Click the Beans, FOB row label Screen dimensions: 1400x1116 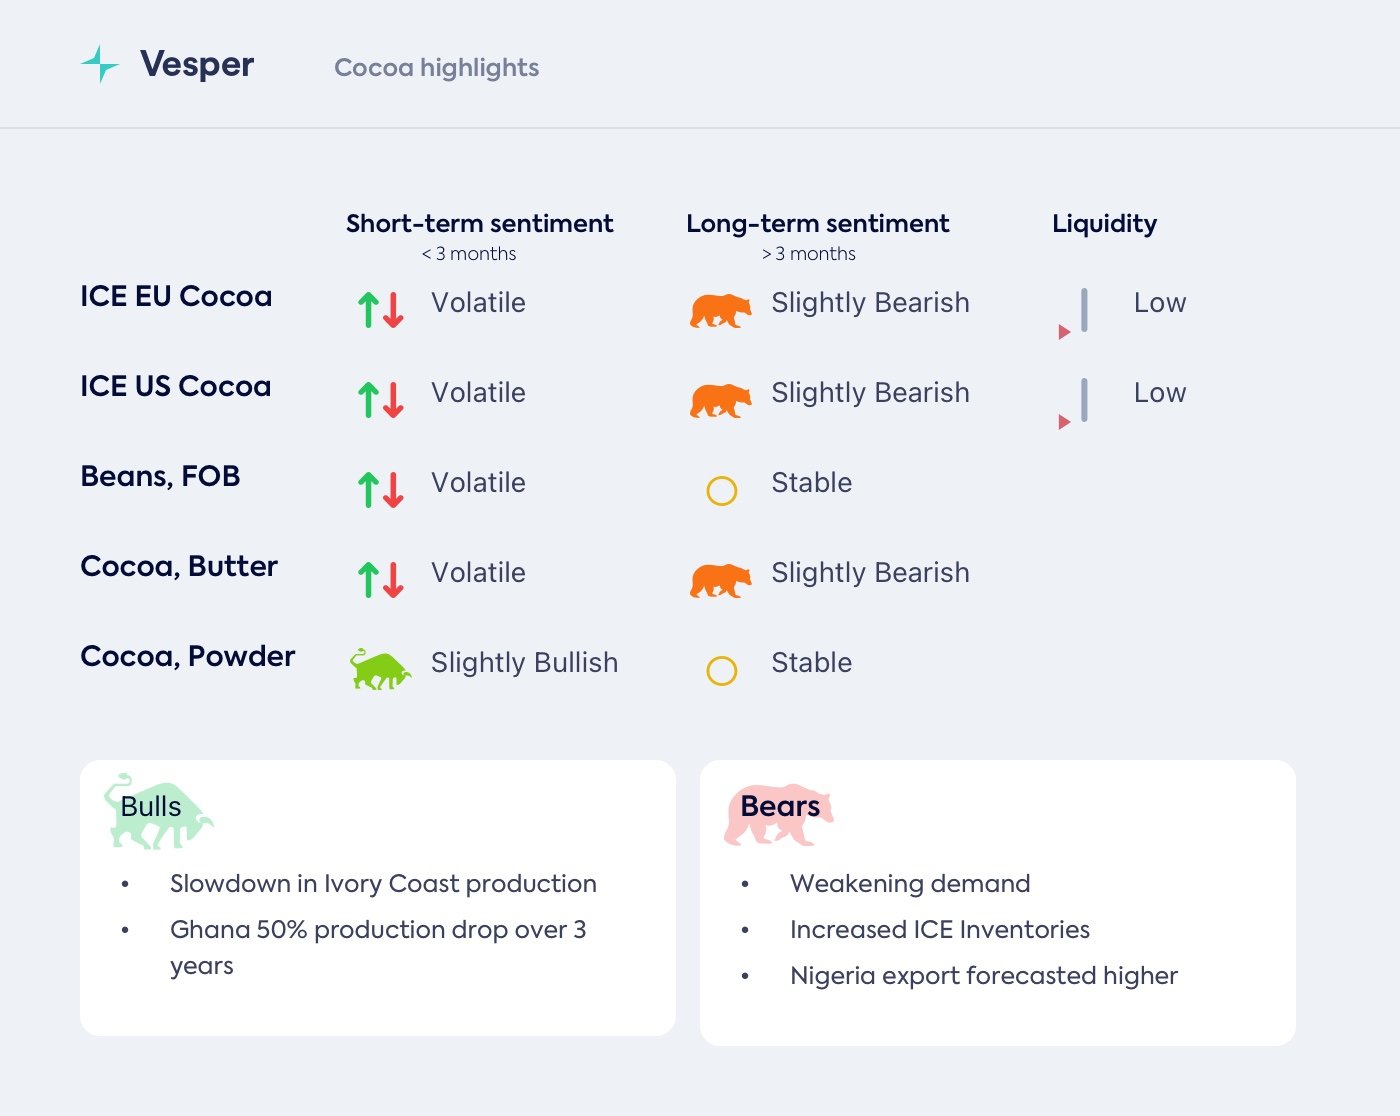[160, 477]
